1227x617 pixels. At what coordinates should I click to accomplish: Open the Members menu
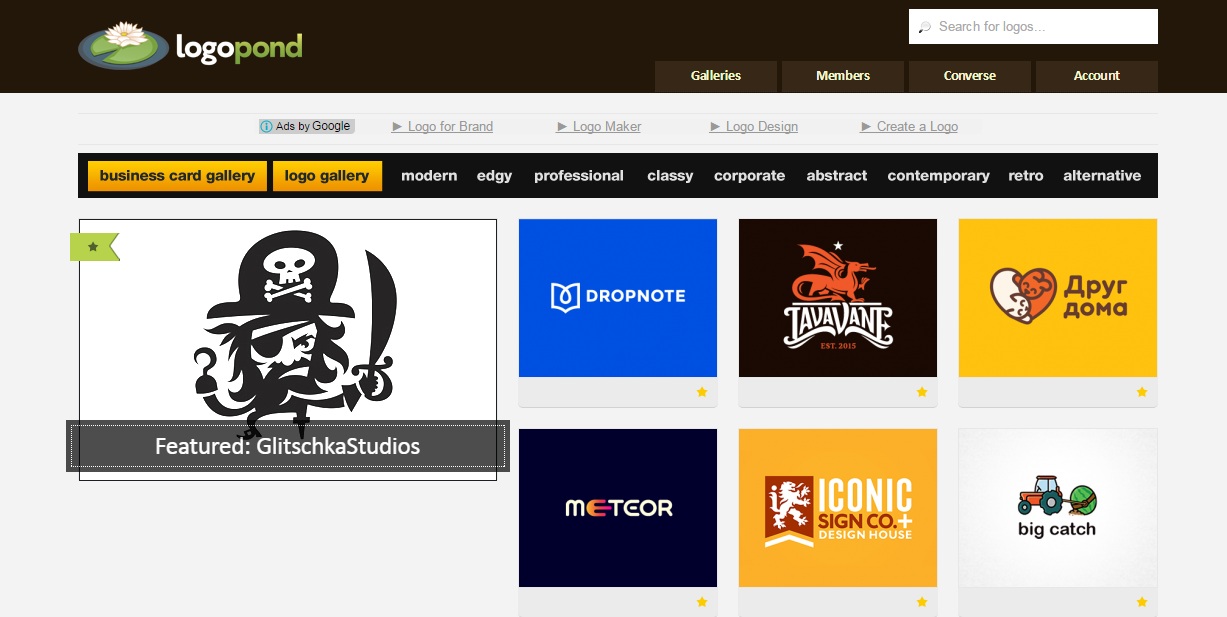coord(843,76)
